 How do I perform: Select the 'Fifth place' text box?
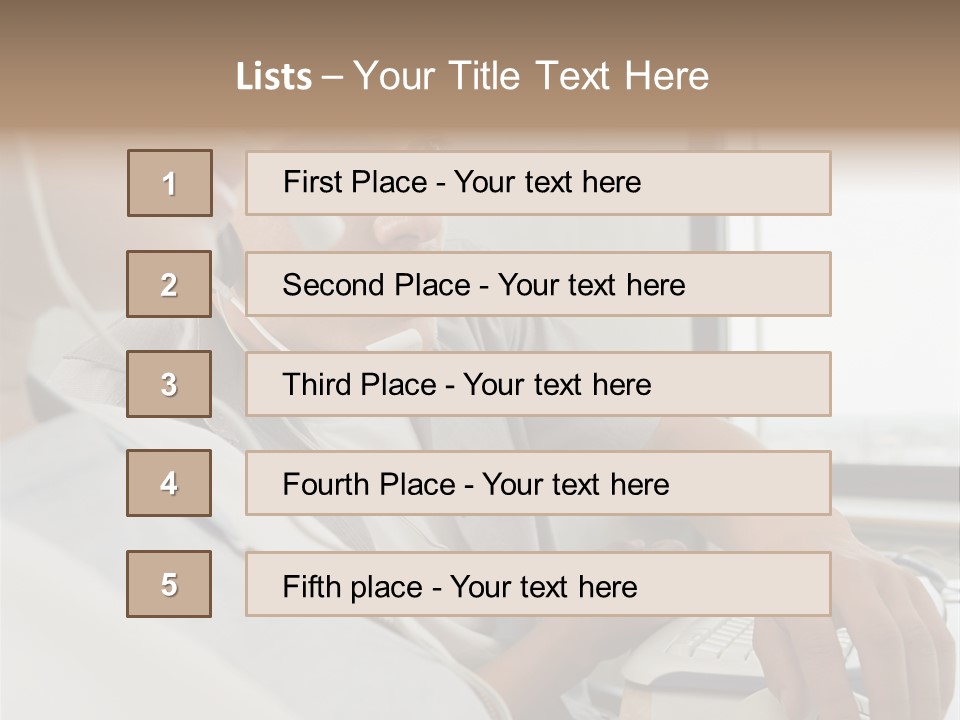pos(538,584)
